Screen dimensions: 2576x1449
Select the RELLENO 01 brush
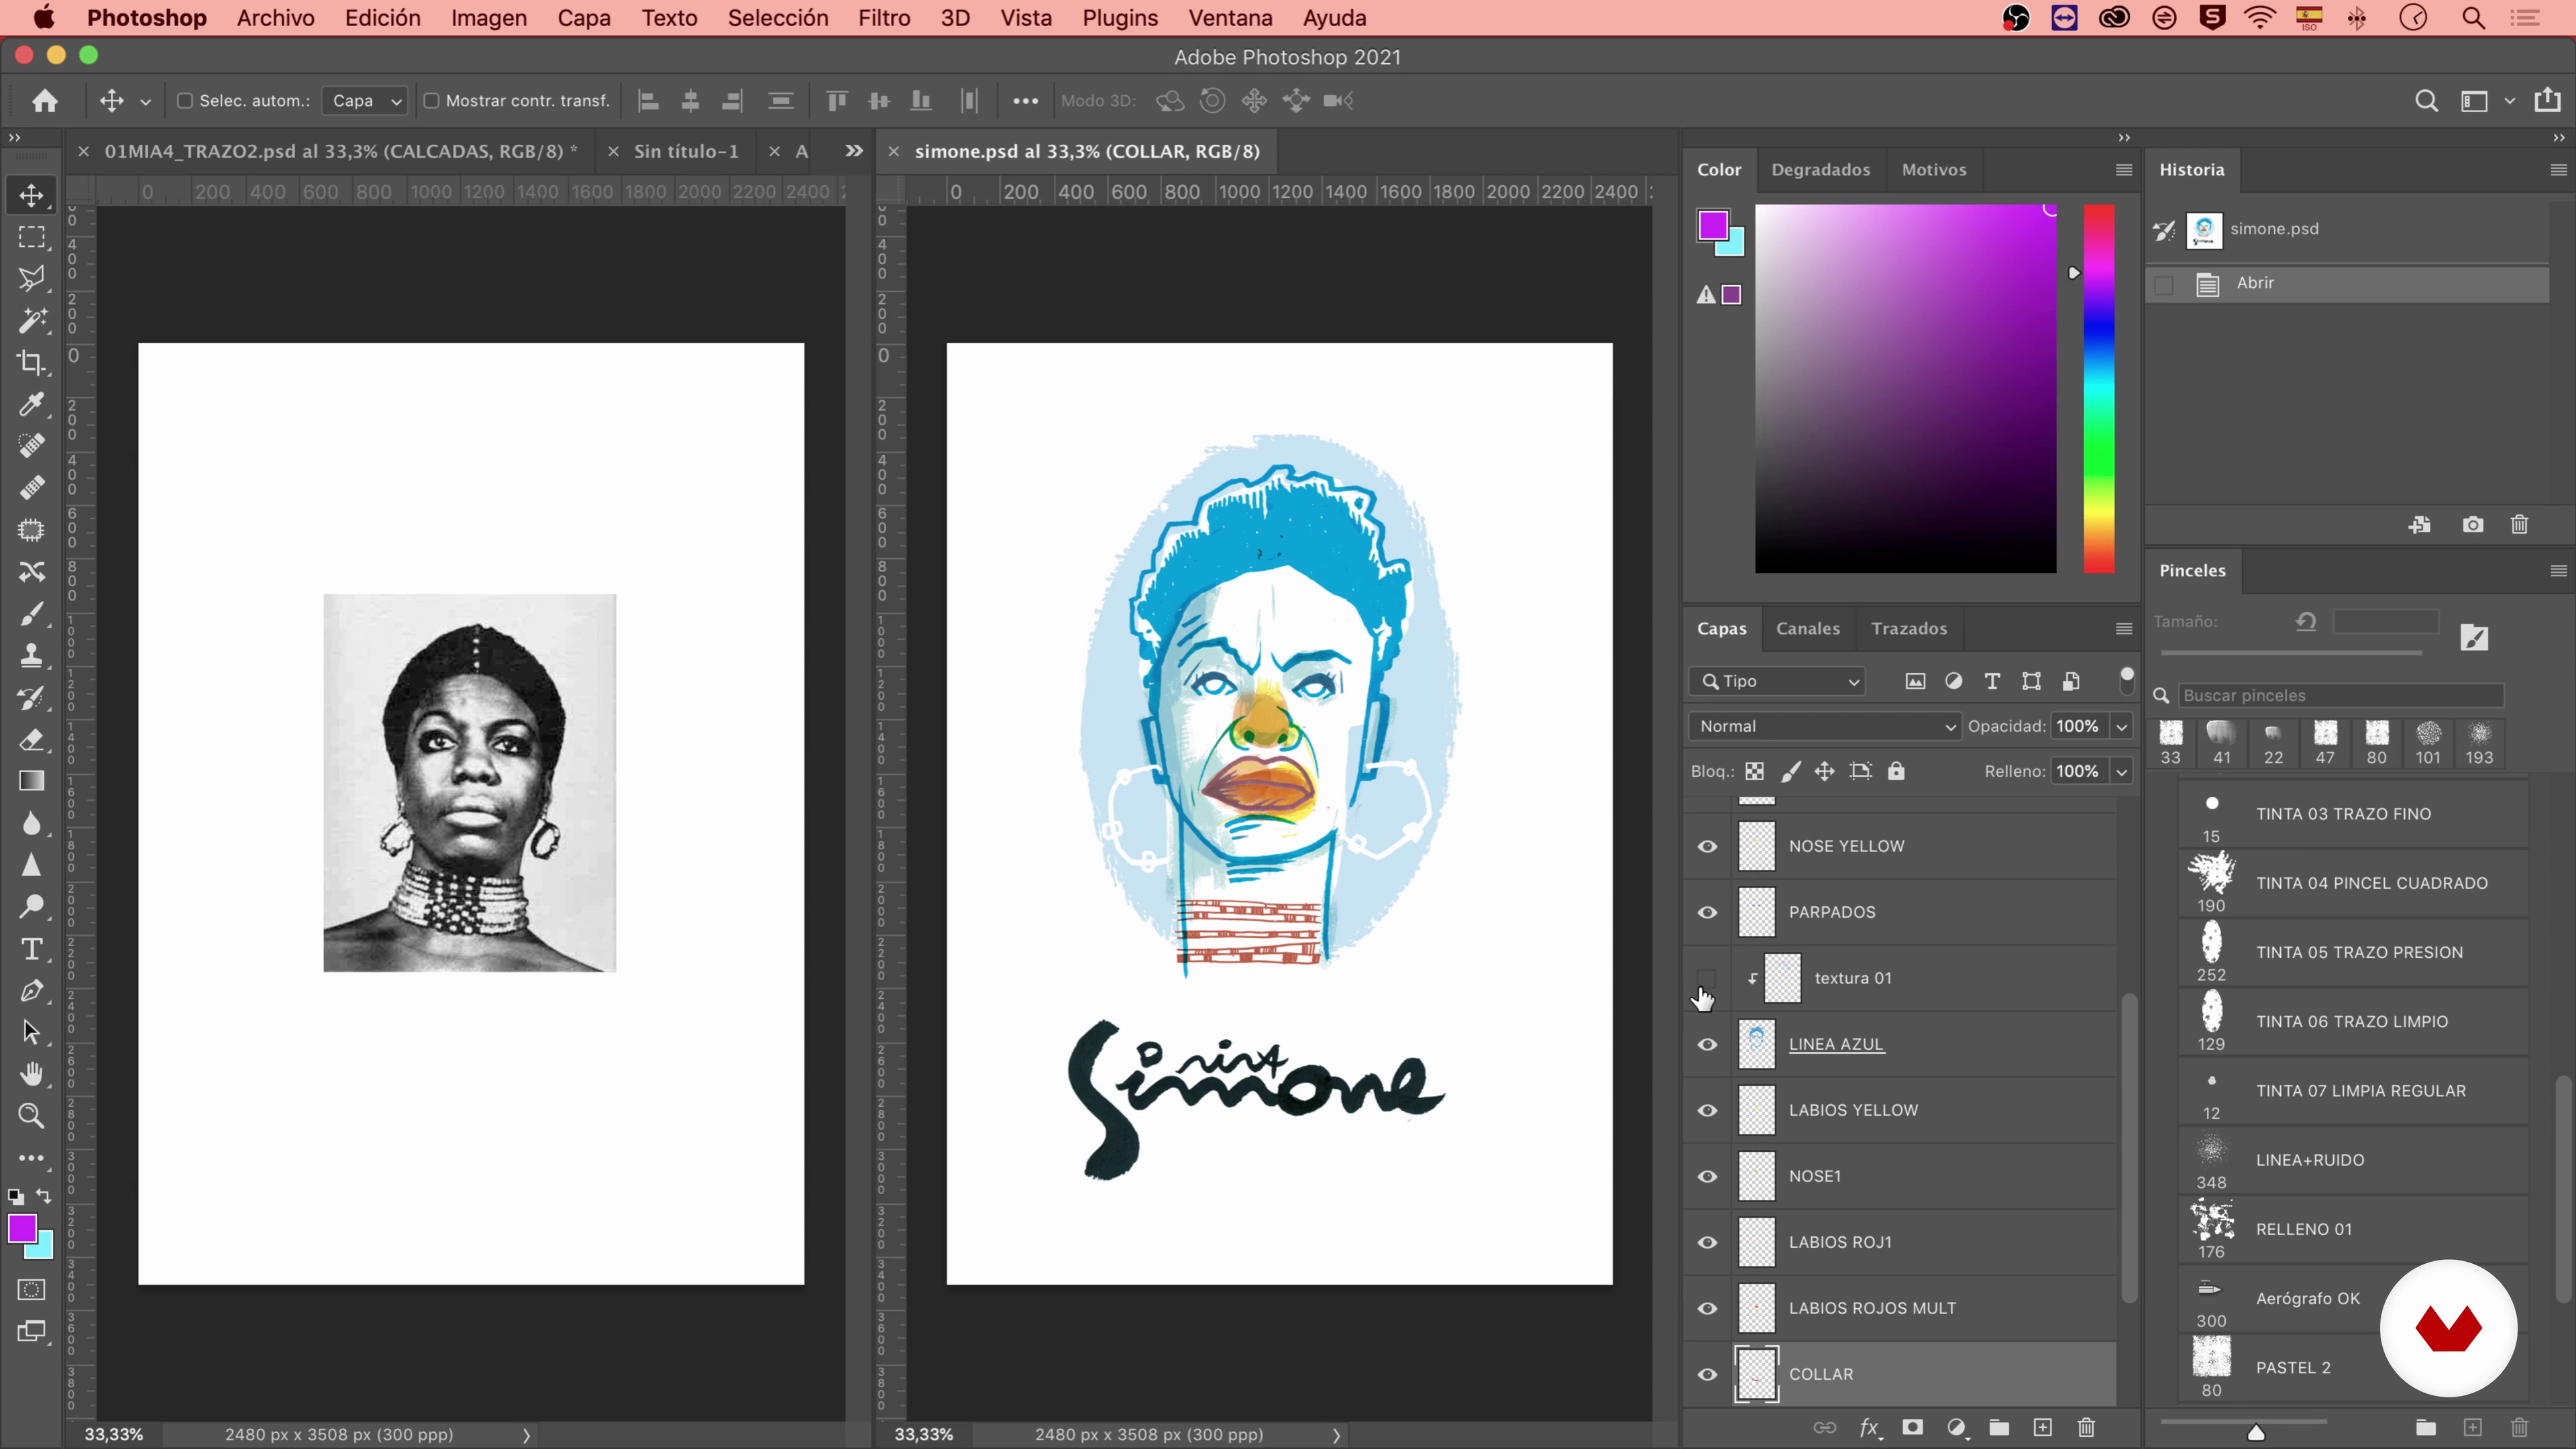[x=2354, y=1229]
